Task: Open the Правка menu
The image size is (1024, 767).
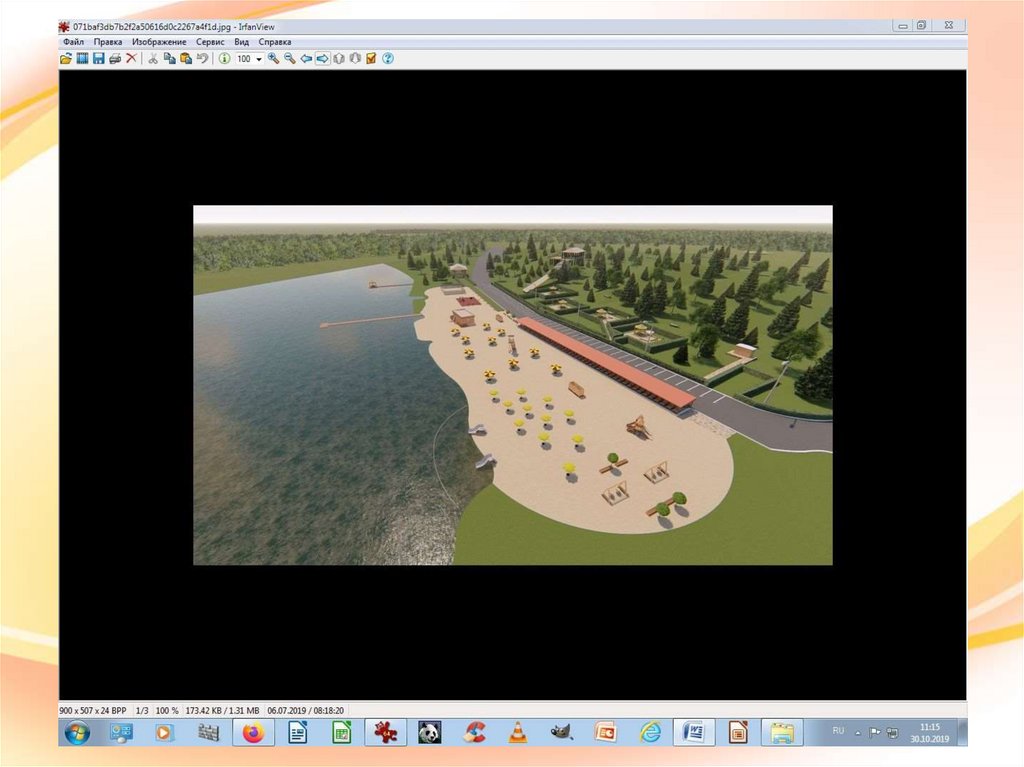Action: [x=108, y=42]
